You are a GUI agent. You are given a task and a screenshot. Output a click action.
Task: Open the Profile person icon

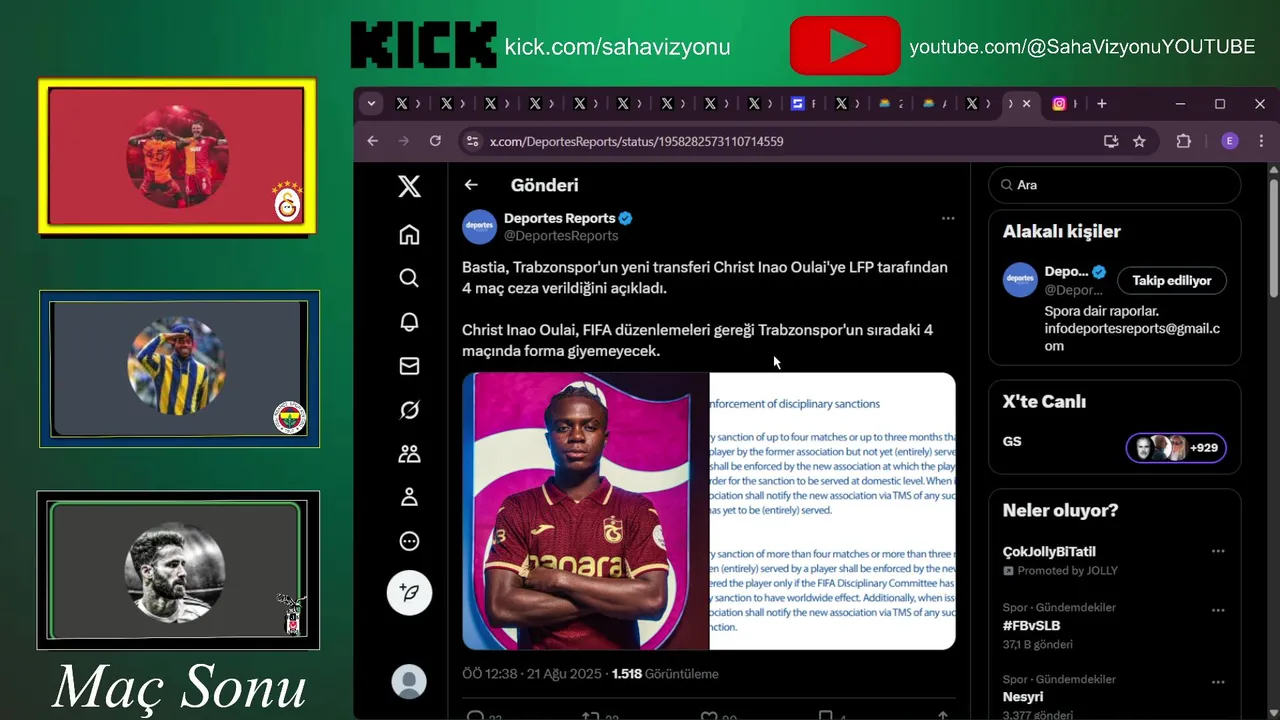[409, 497]
